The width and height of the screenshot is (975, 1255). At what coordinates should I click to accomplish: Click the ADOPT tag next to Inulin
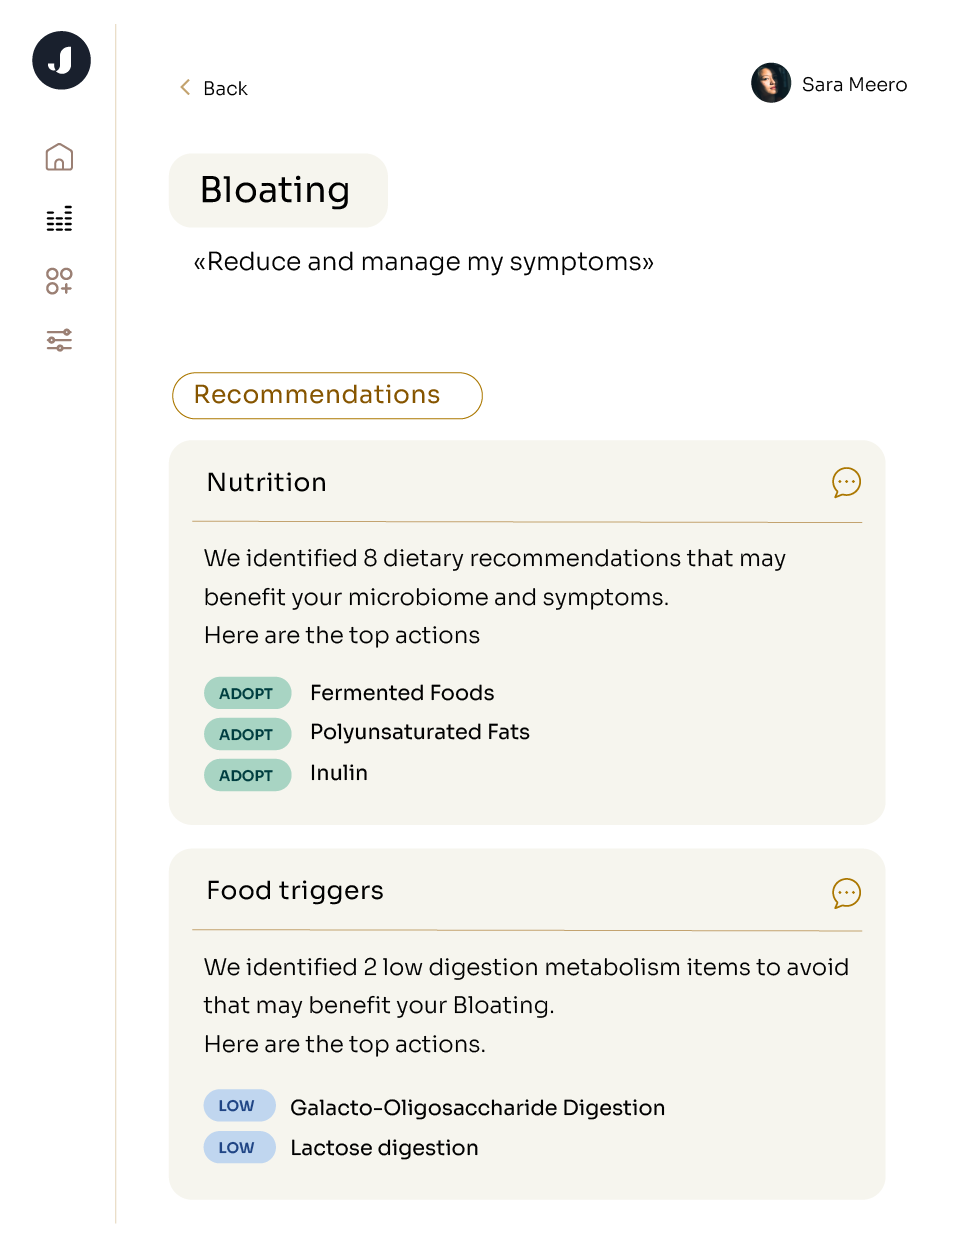click(247, 775)
